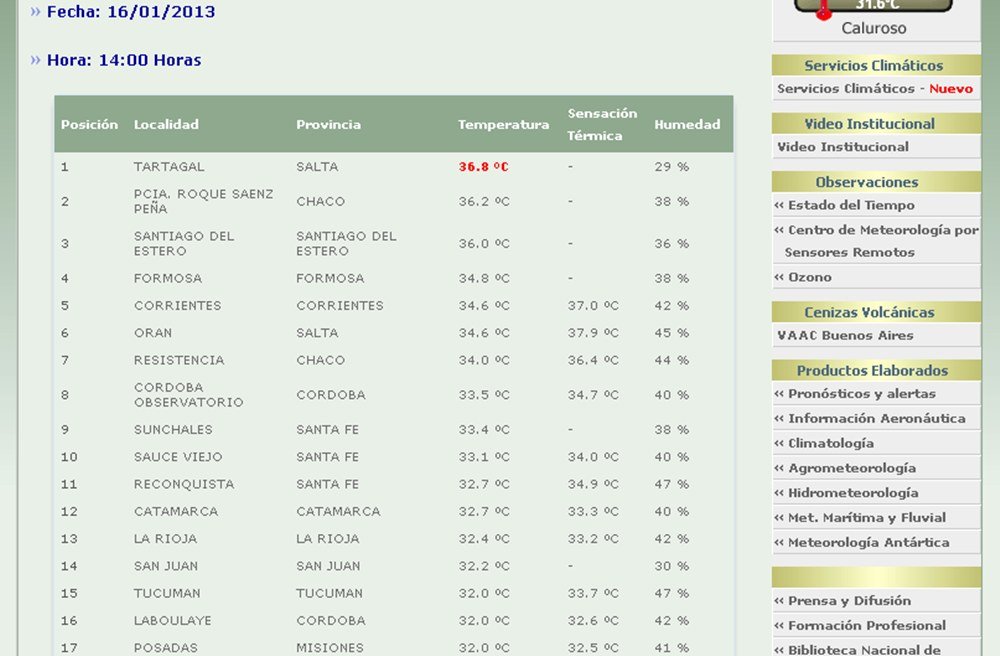The height and width of the screenshot is (656, 1000).
Task: Open the Climatología section
Action: (x=830, y=443)
